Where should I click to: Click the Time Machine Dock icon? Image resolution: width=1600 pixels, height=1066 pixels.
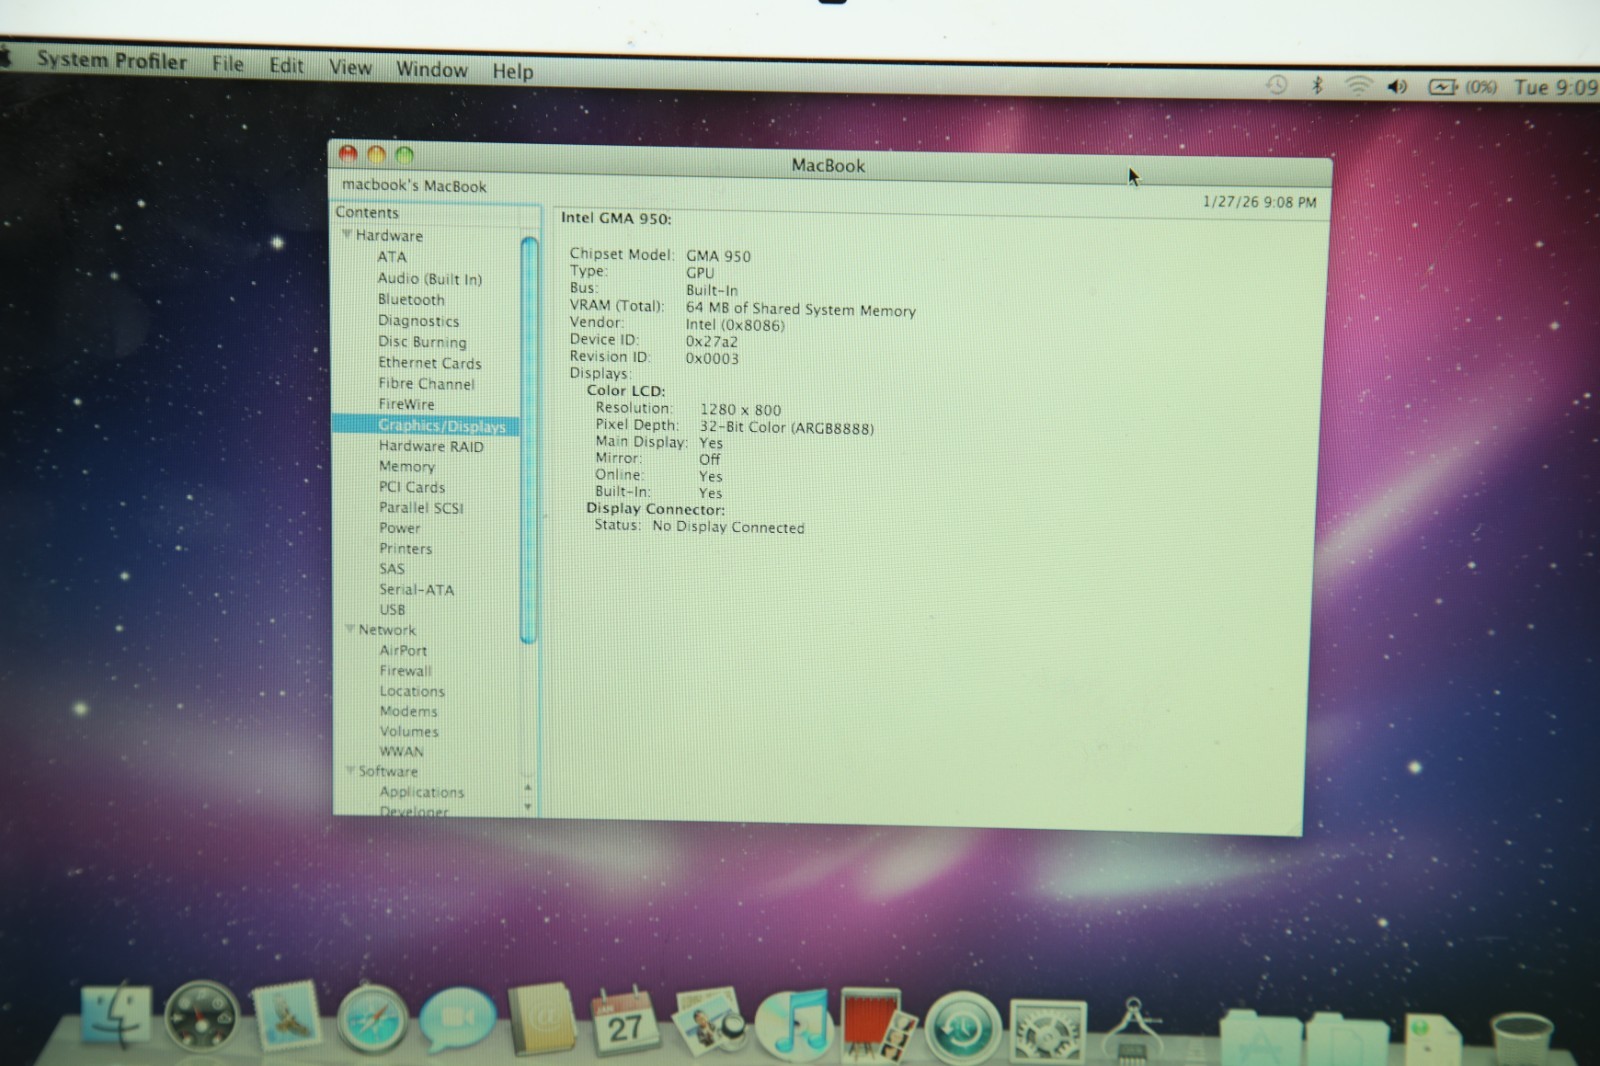click(962, 1028)
